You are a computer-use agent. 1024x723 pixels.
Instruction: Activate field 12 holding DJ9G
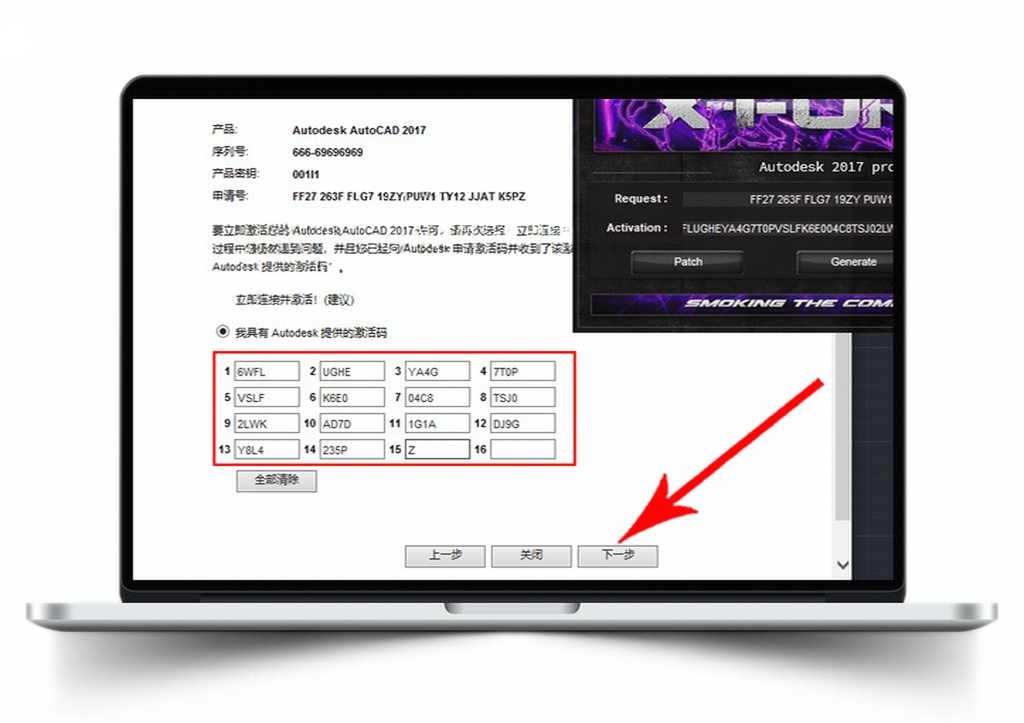coord(522,423)
